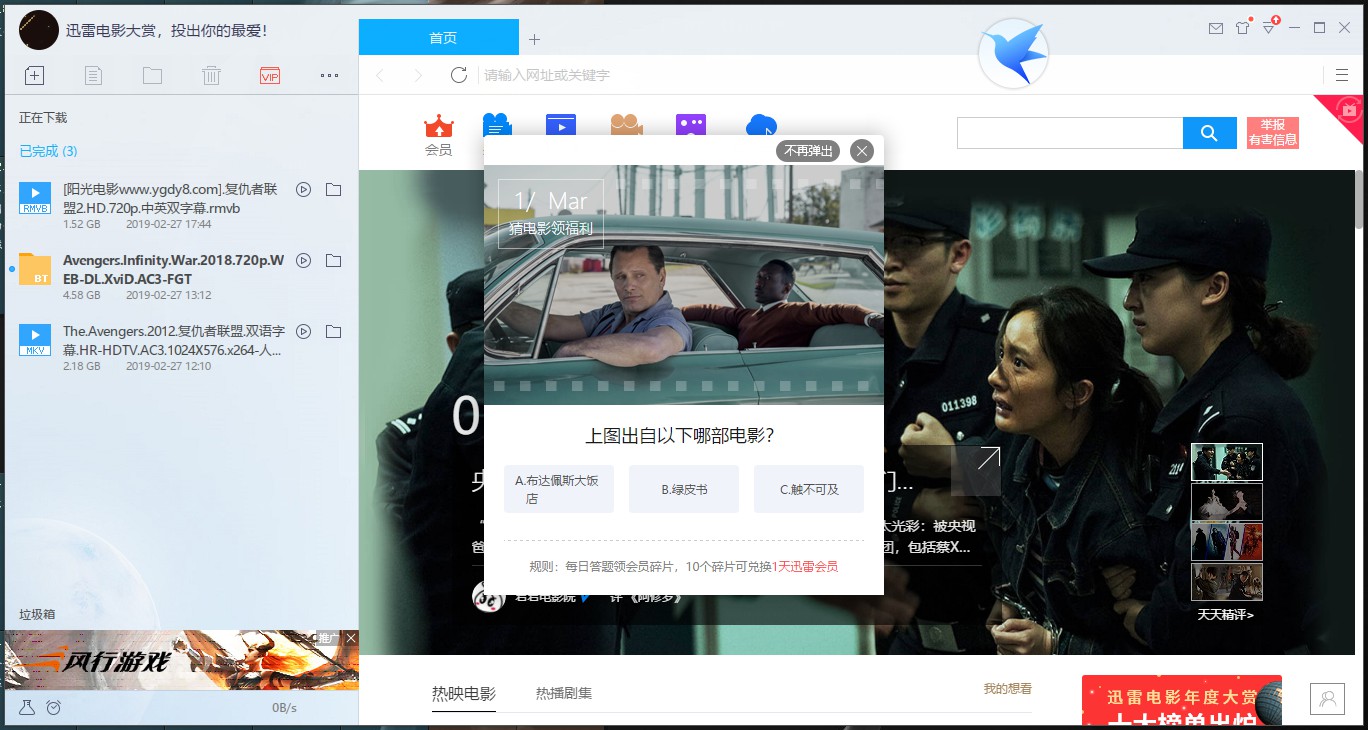Click the alarm clock scheduler icon
Image resolution: width=1368 pixels, height=730 pixels.
pos(54,708)
